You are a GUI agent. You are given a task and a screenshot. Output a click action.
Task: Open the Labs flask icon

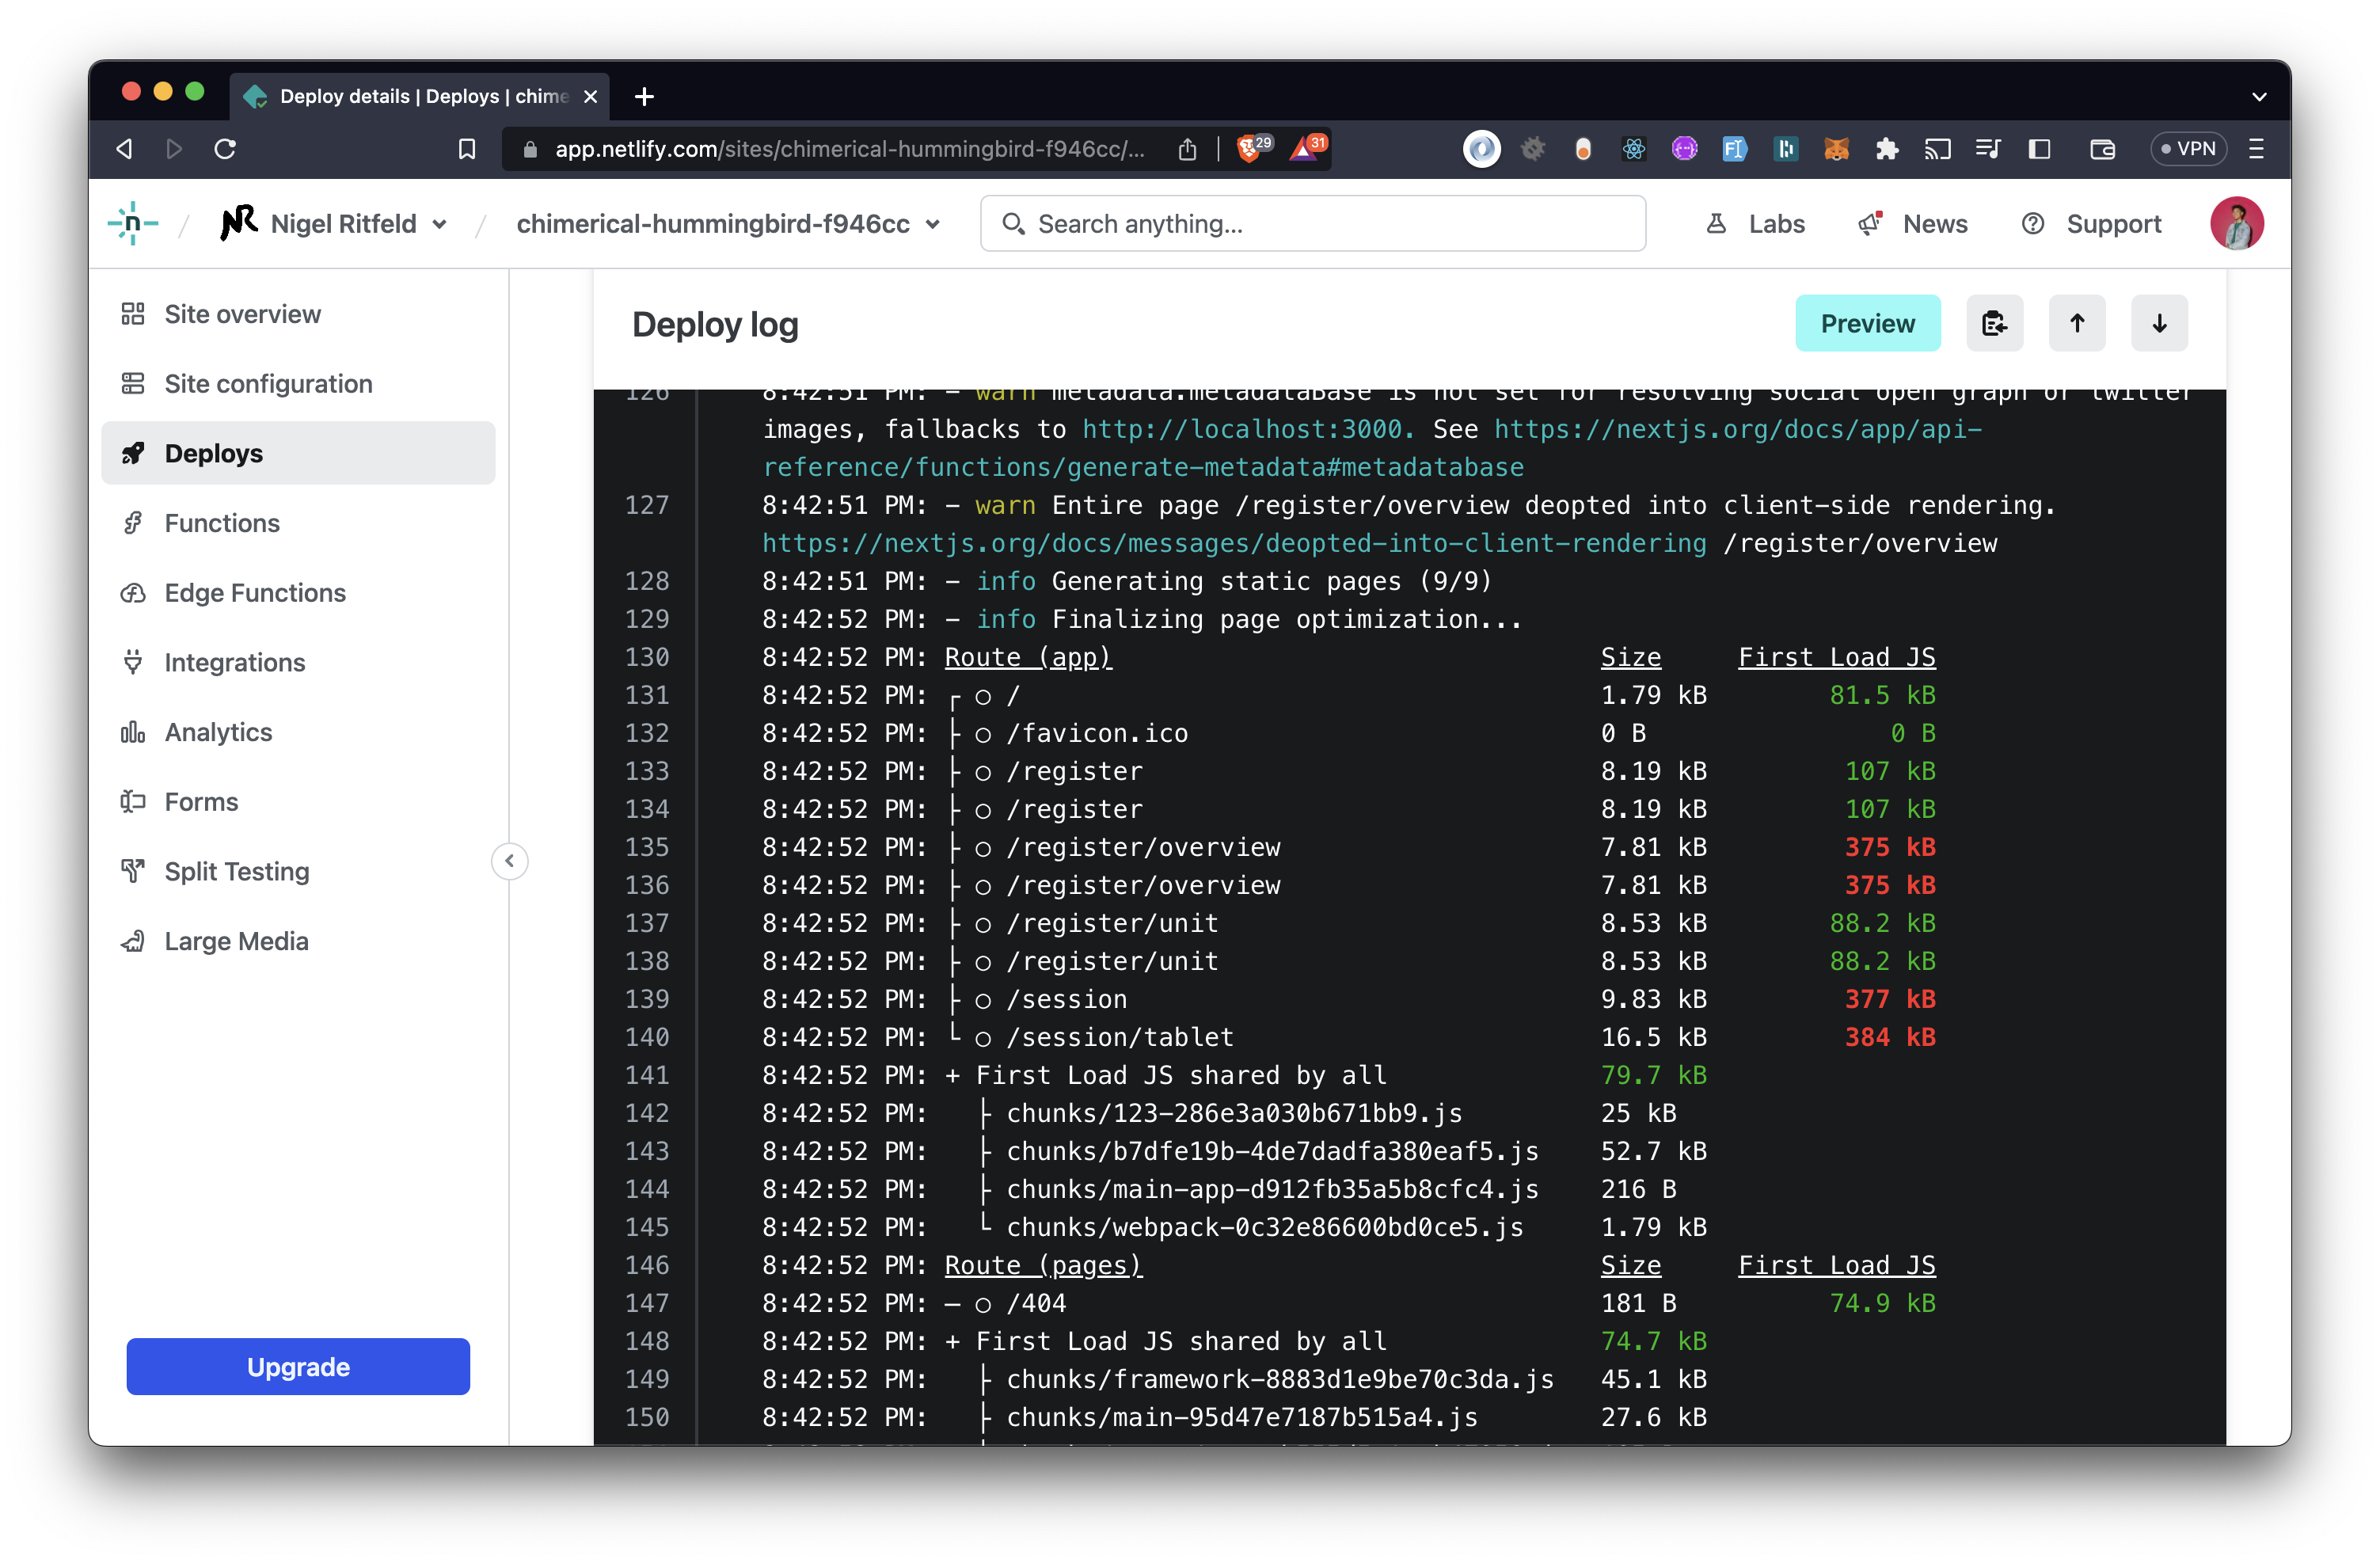click(1717, 223)
